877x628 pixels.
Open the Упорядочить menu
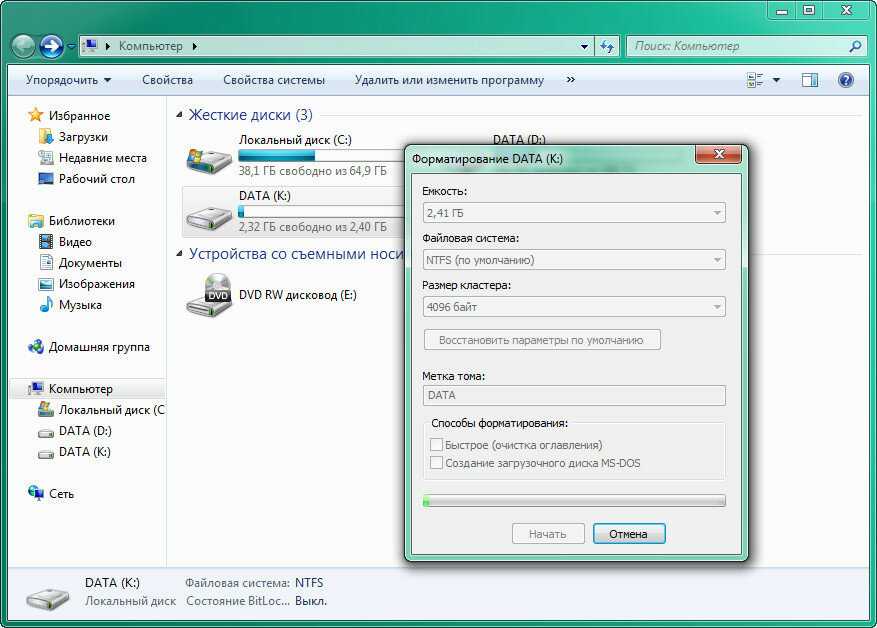(x=68, y=80)
